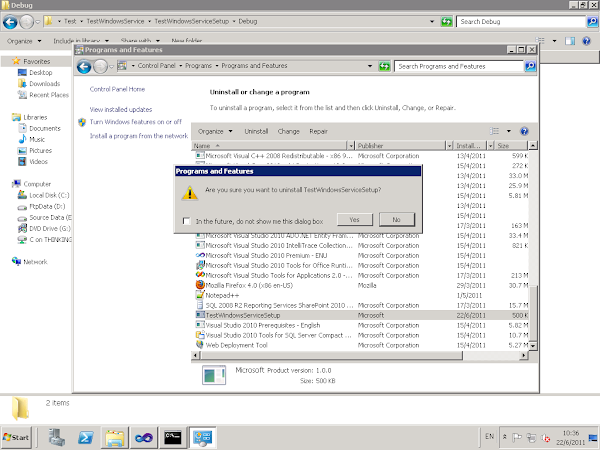Open Installed On column filter dropdown
Image resolution: width=600 pixels, height=450 pixels.
(x=490, y=146)
